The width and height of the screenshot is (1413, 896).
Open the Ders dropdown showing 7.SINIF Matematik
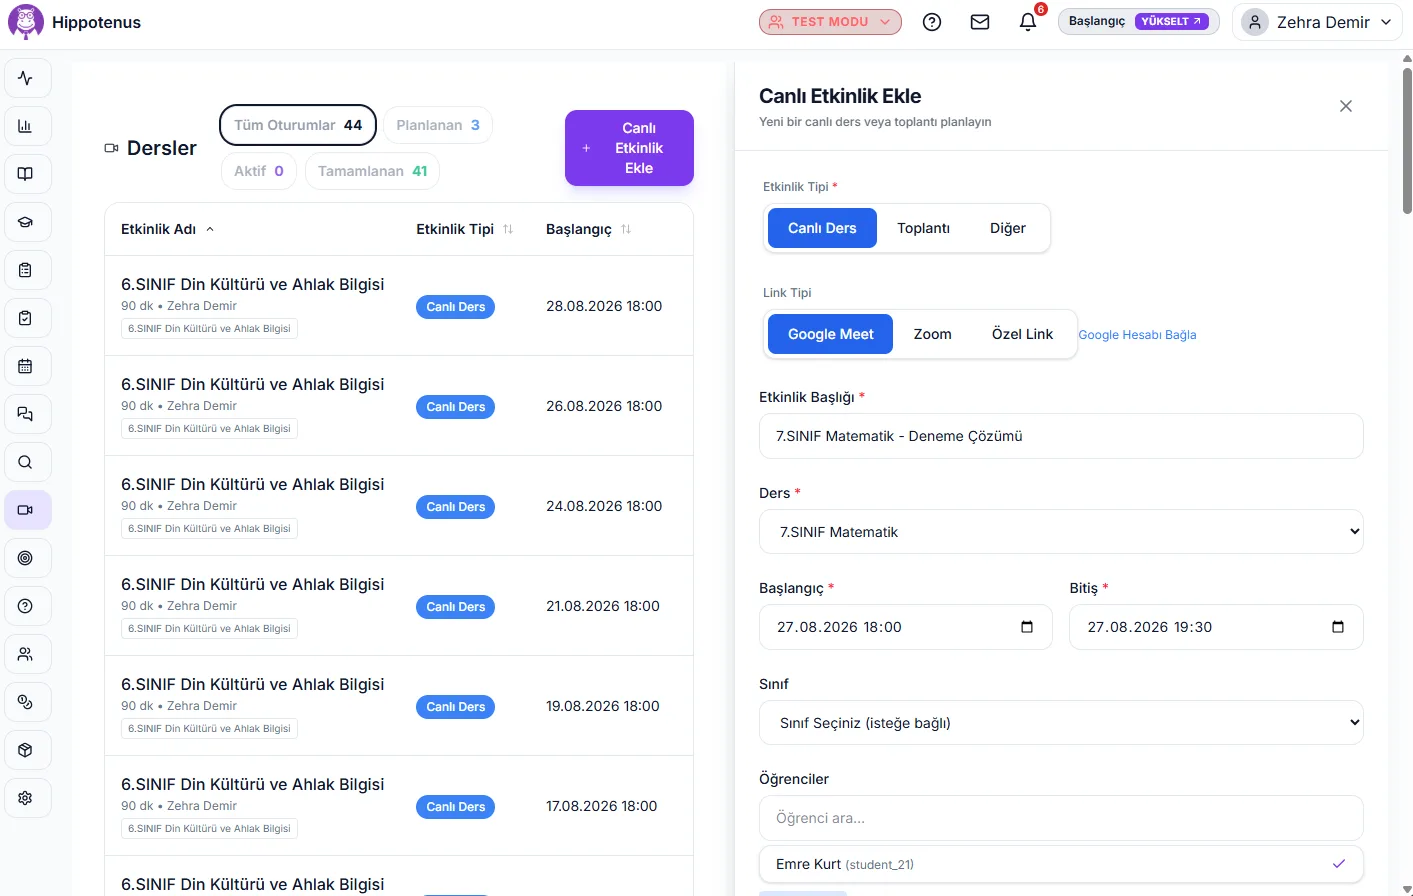[1061, 532]
